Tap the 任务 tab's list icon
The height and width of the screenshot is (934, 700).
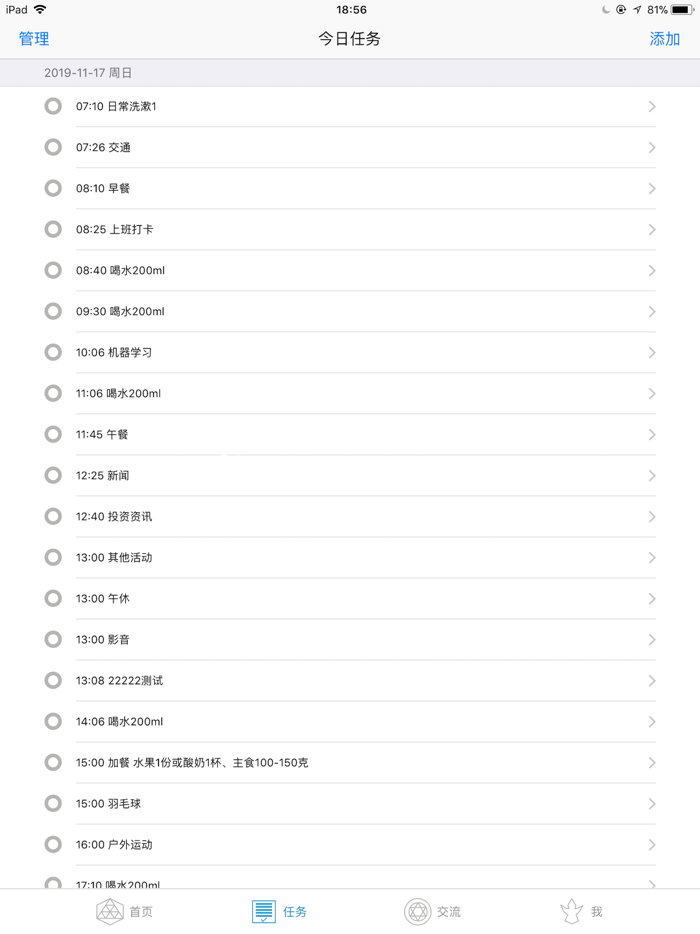click(x=262, y=911)
